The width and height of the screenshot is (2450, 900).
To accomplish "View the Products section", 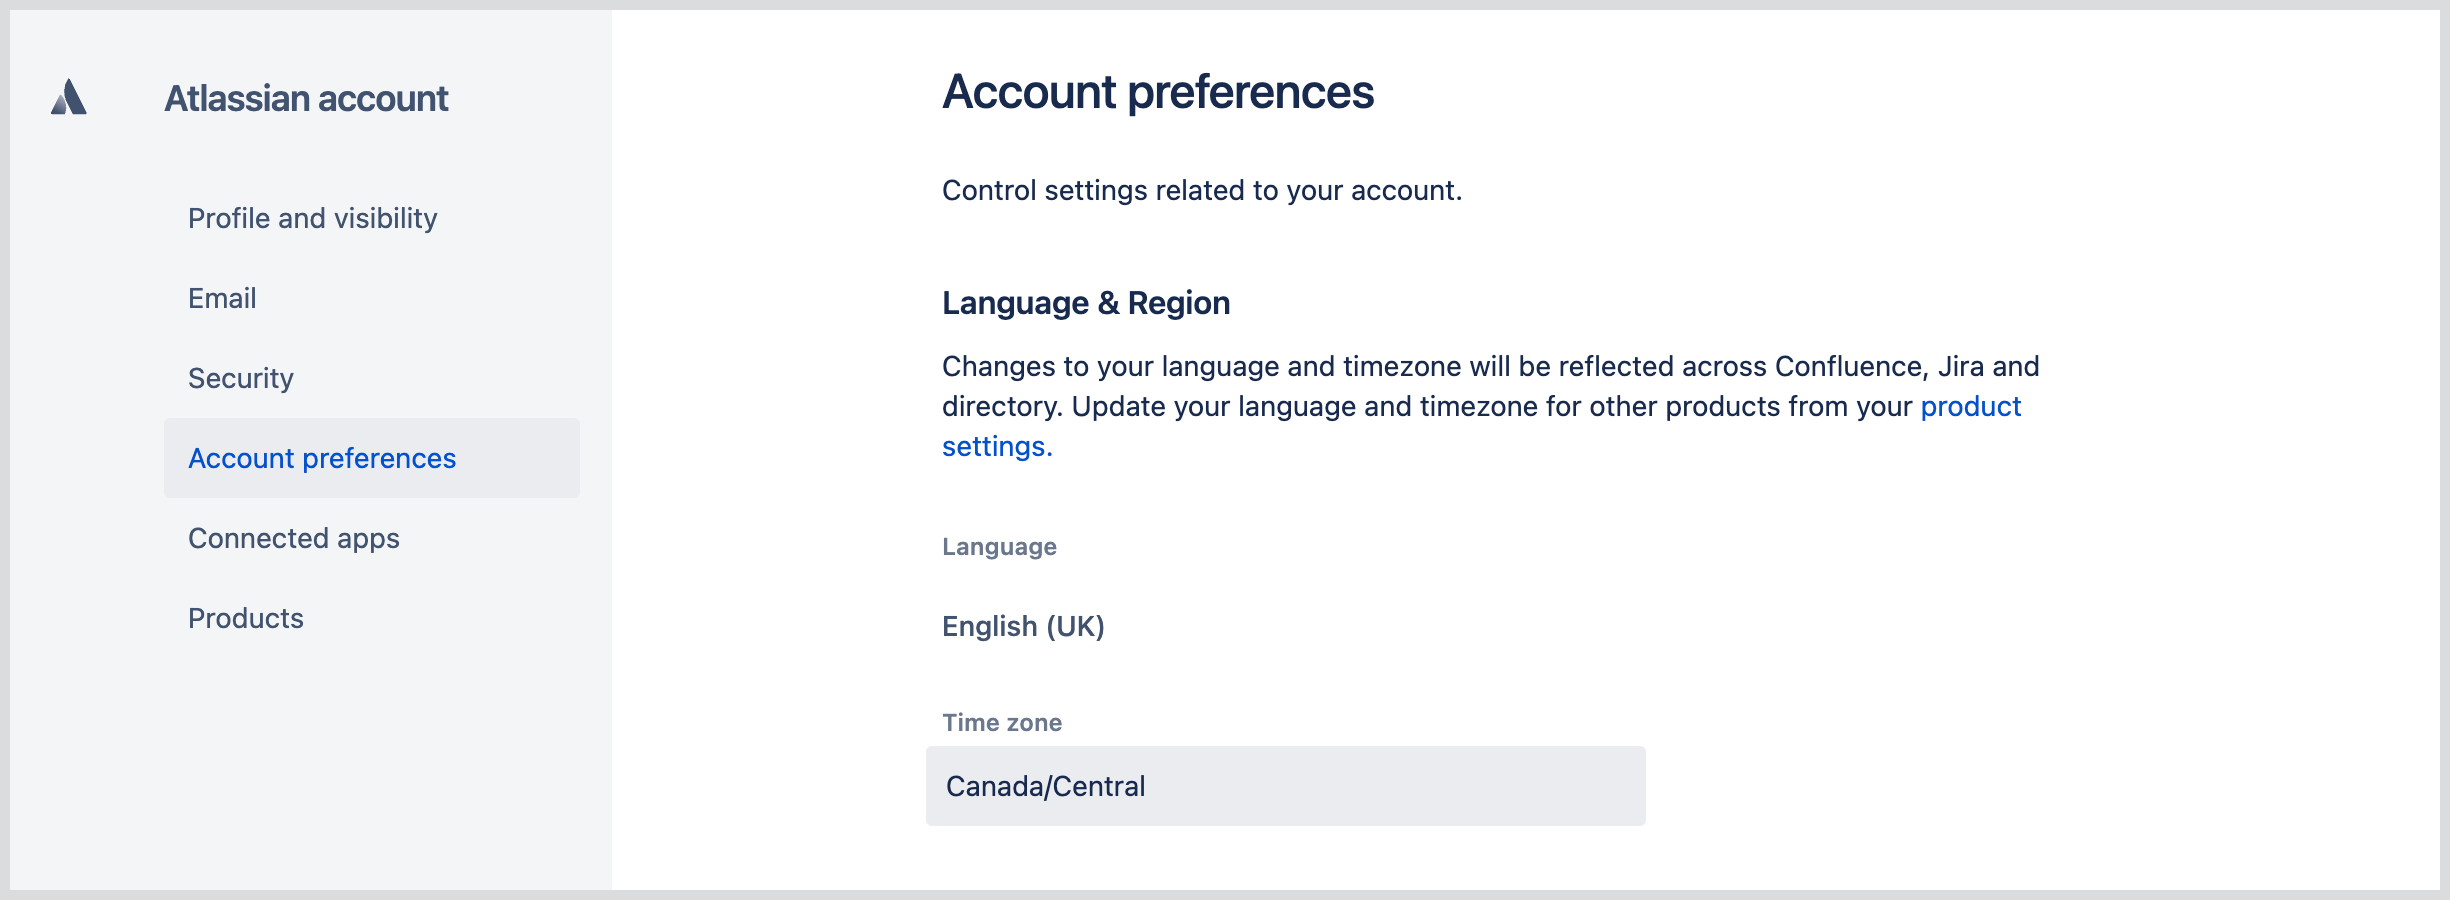I will [245, 619].
